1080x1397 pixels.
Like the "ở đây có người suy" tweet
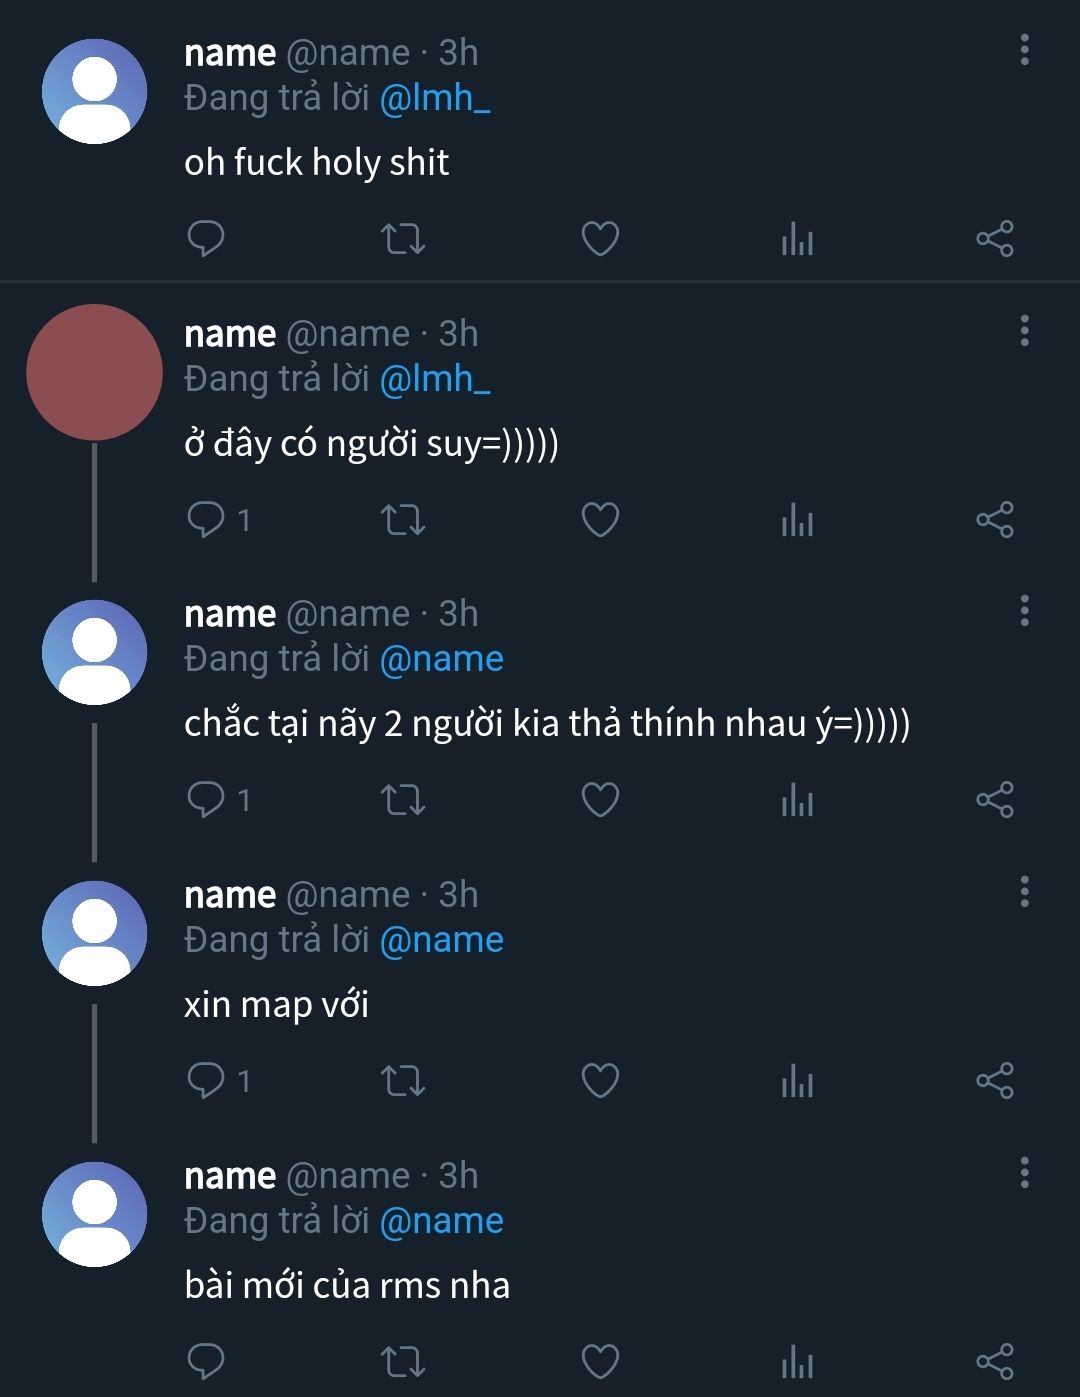coord(600,520)
